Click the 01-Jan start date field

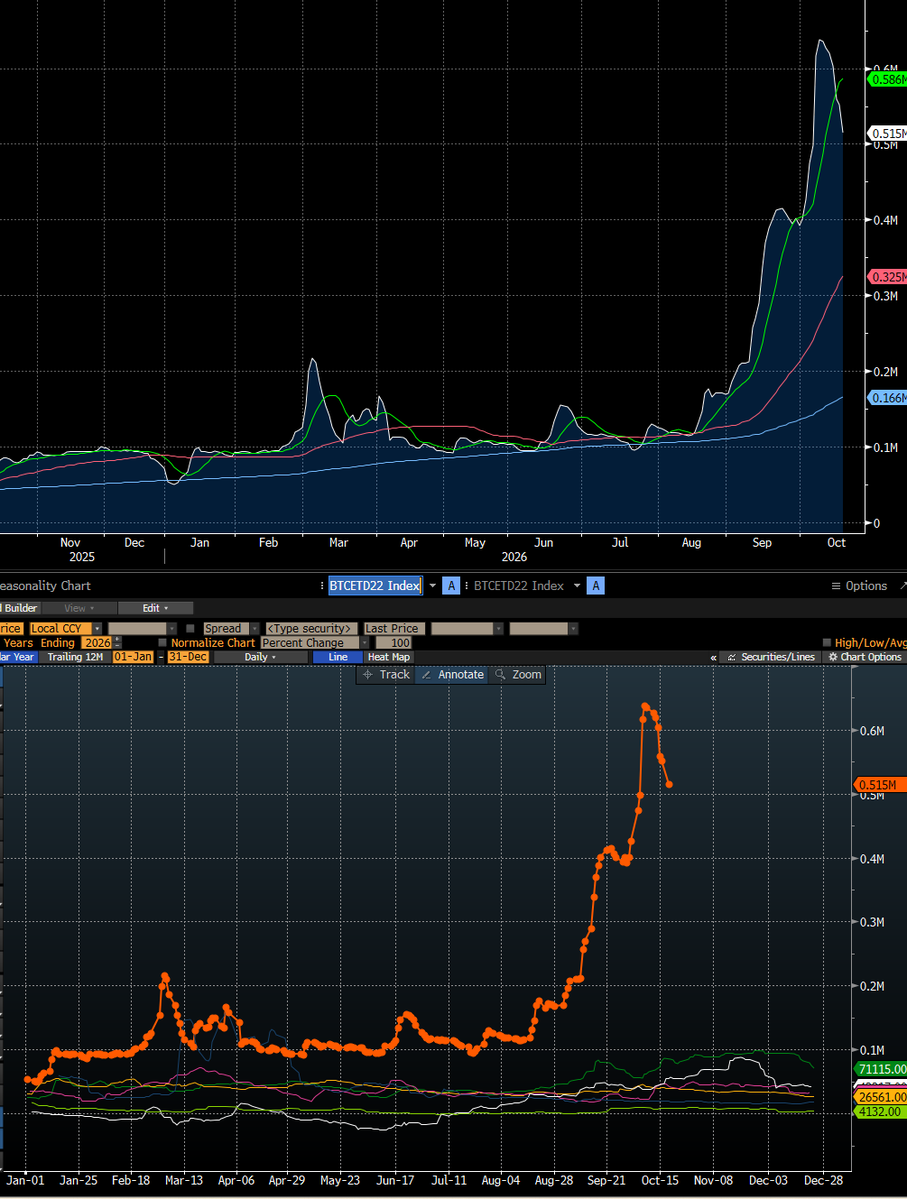pyautogui.click(x=133, y=657)
